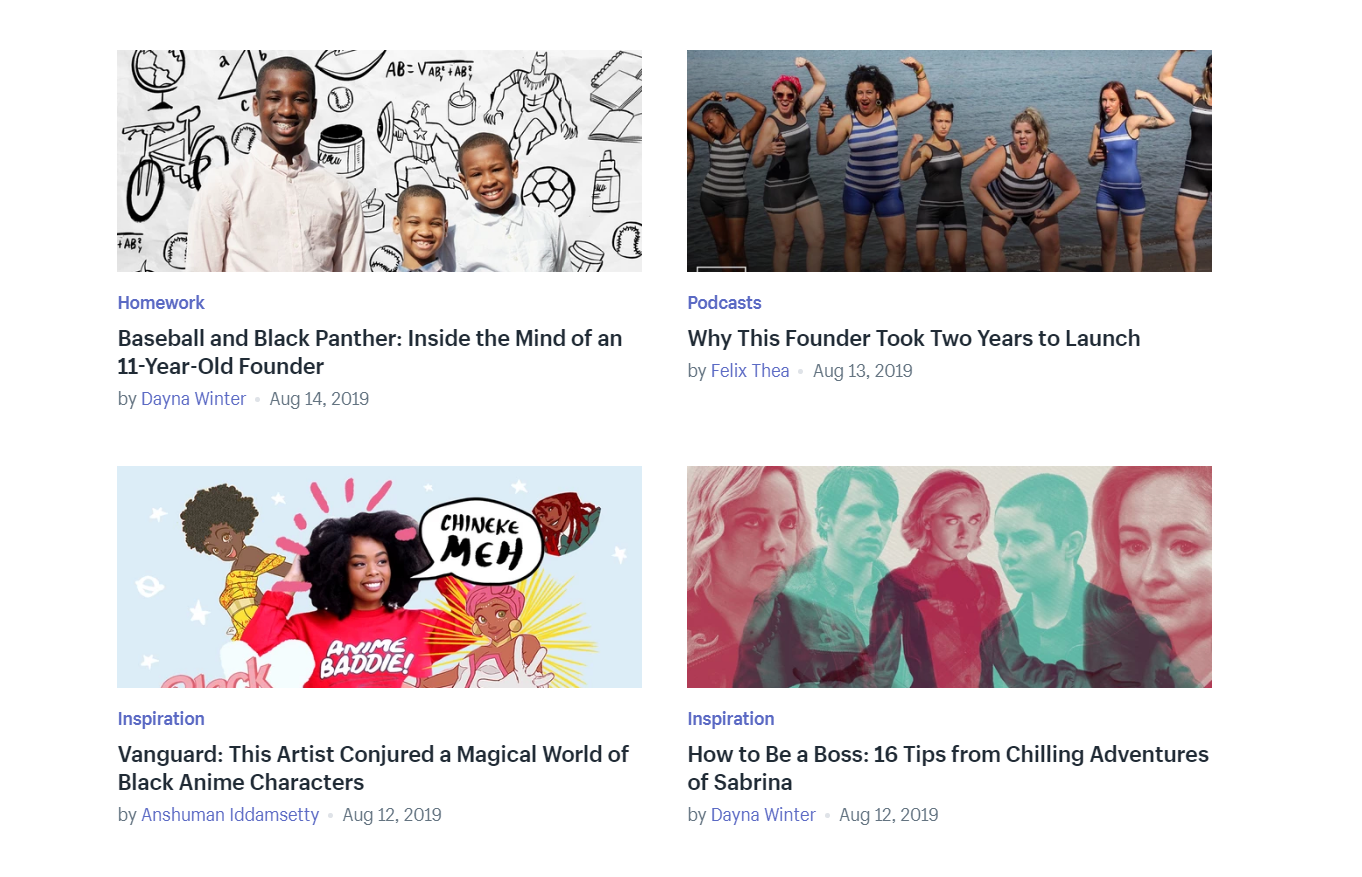Click the Aug 13, 2019 date
This screenshot has height=877, width=1362.
click(x=863, y=371)
